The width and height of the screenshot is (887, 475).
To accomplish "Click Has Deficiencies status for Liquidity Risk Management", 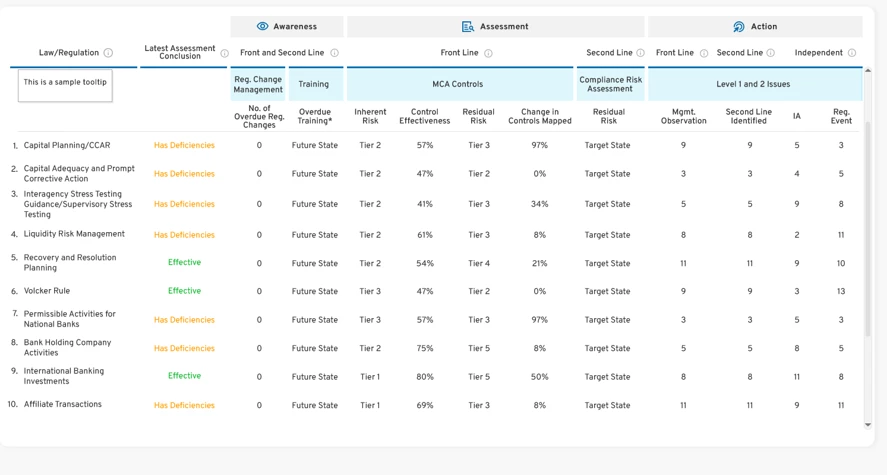I will tap(184, 235).
